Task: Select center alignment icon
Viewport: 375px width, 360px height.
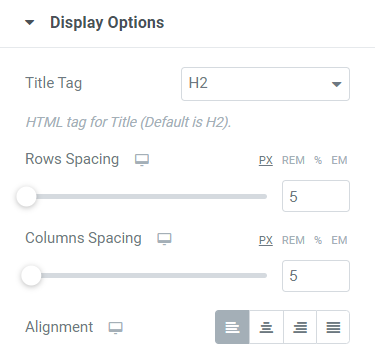Action: tap(266, 327)
